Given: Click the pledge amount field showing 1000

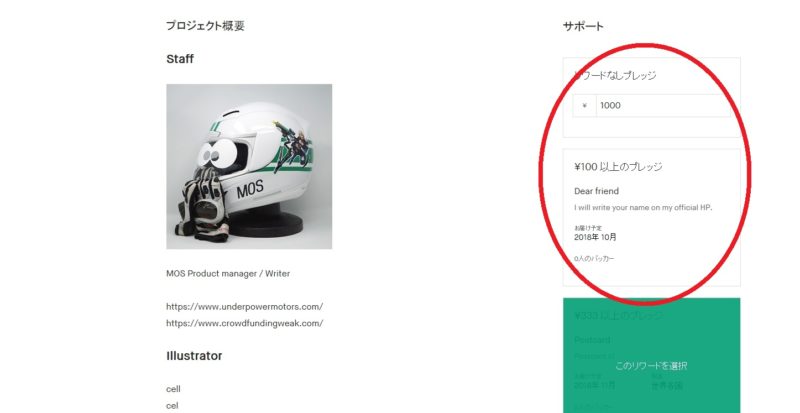Looking at the screenshot, I should [663, 106].
